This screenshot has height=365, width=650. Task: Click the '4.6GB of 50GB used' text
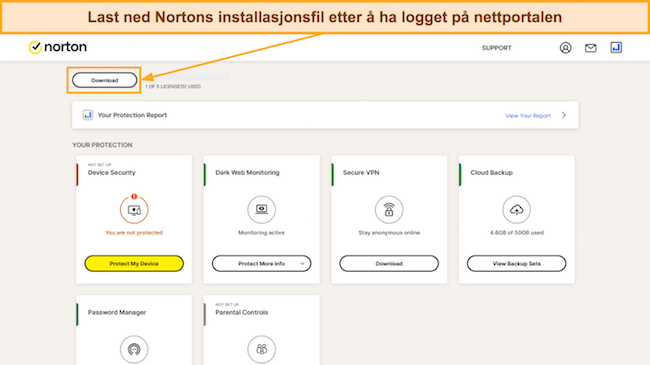[x=517, y=233]
